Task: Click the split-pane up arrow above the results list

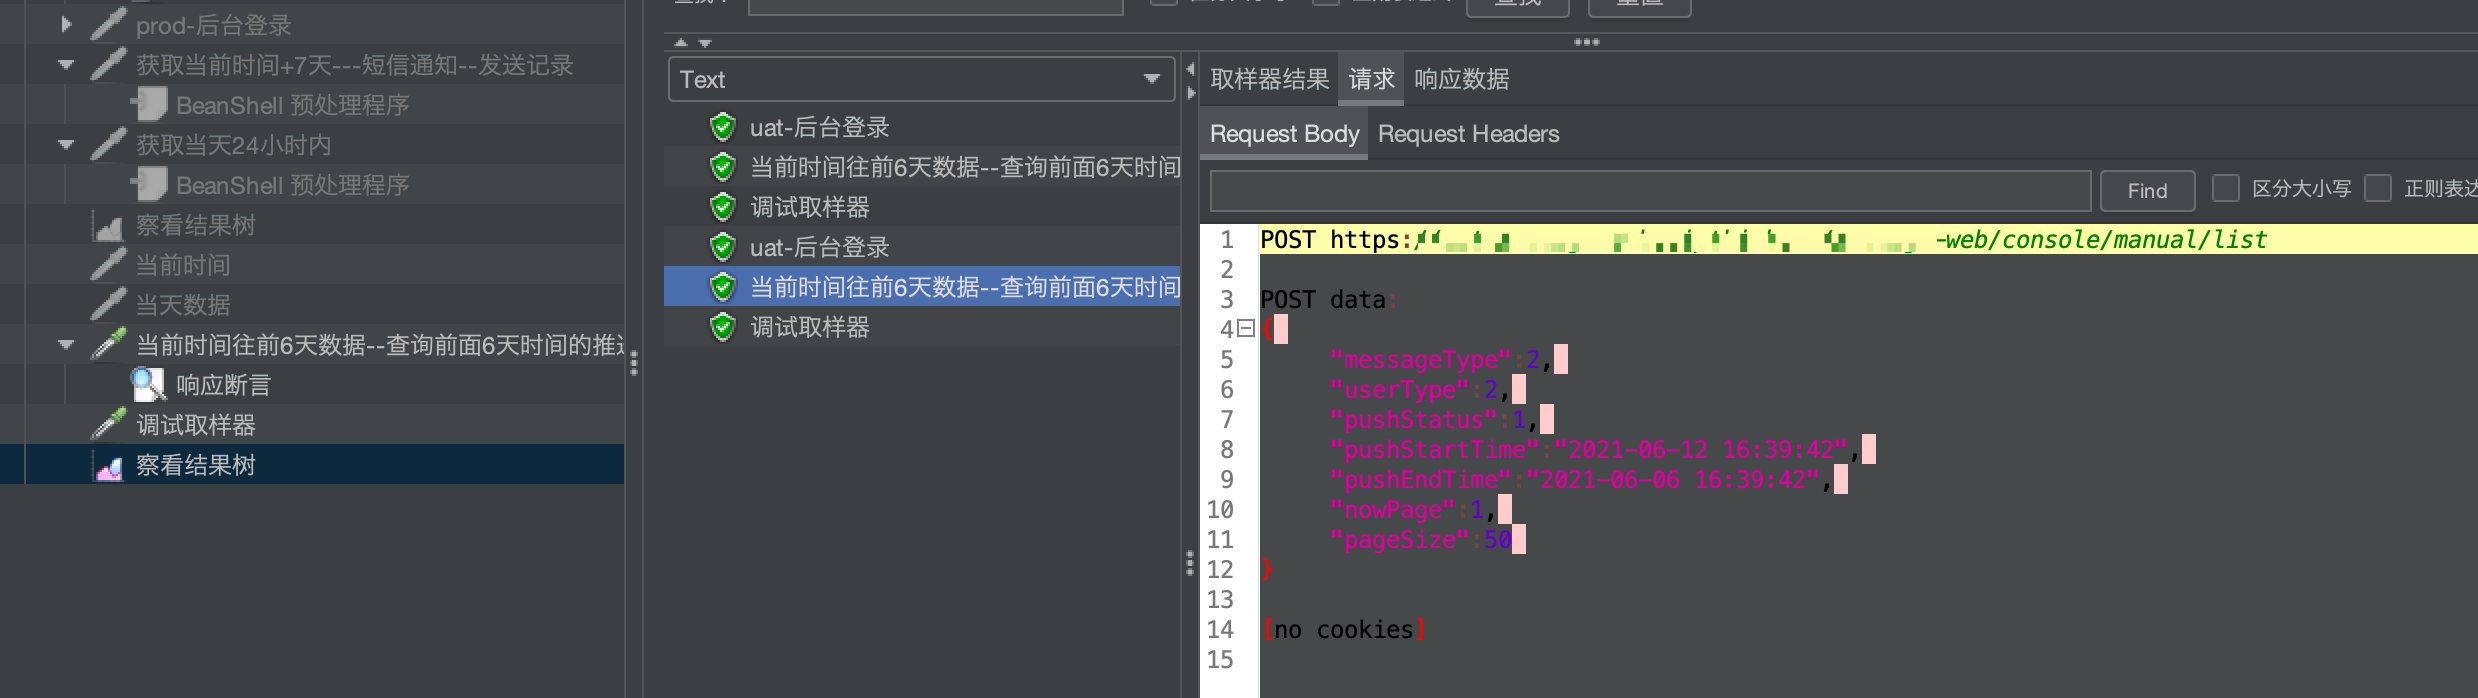Action: tap(681, 43)
